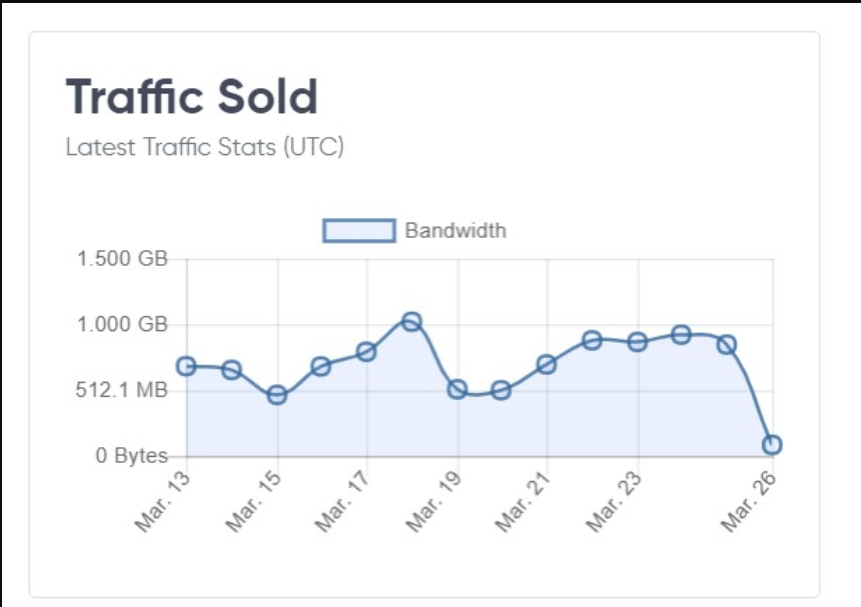Screen dimensions: 861x607
Task: Toggle the Bandwidth legend swatch
Action: pos(359,230)
